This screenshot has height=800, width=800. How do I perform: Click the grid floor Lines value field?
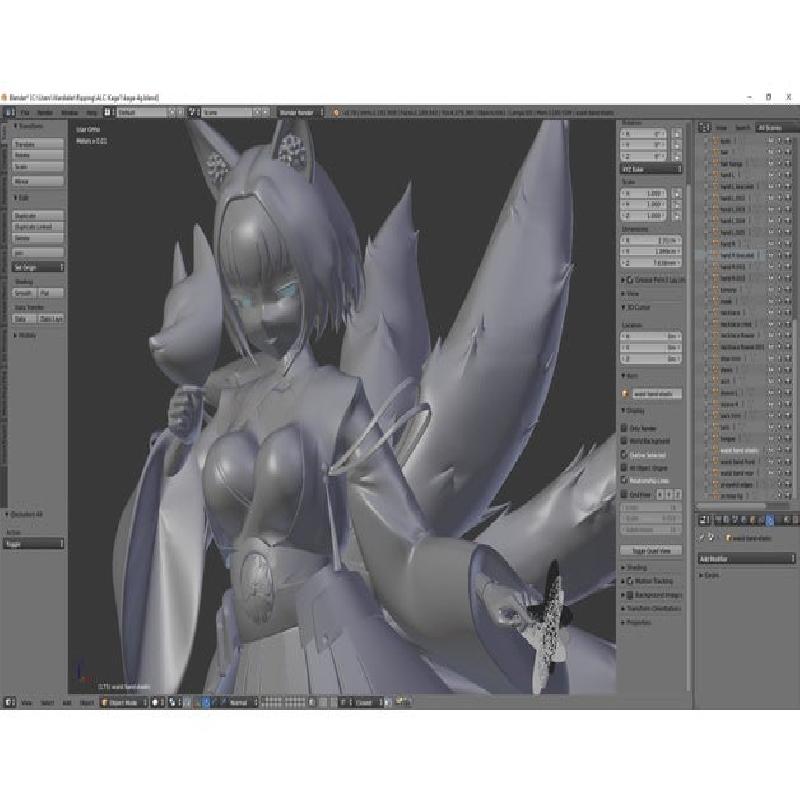click(651, 508)
